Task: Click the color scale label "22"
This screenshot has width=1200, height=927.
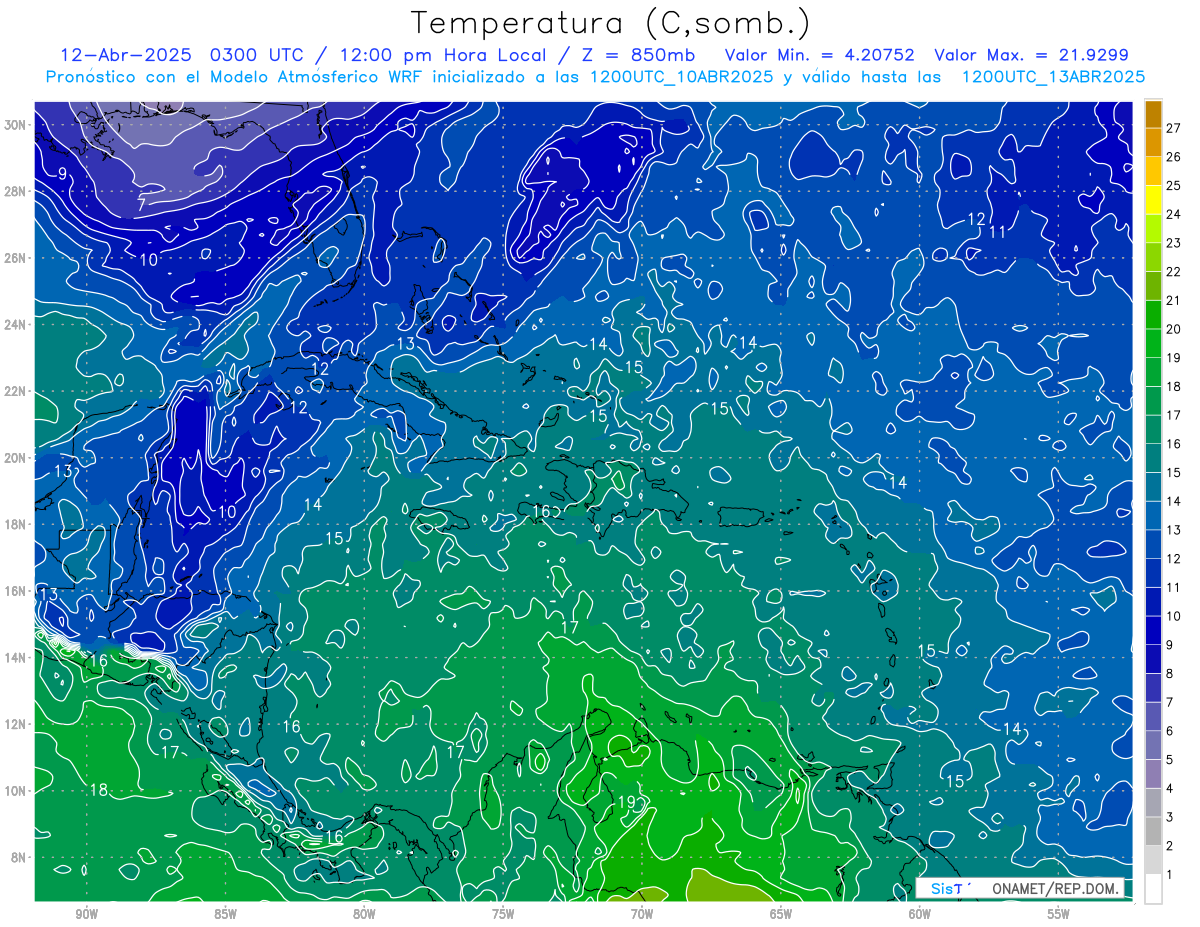Action: tap(1174, 271)
